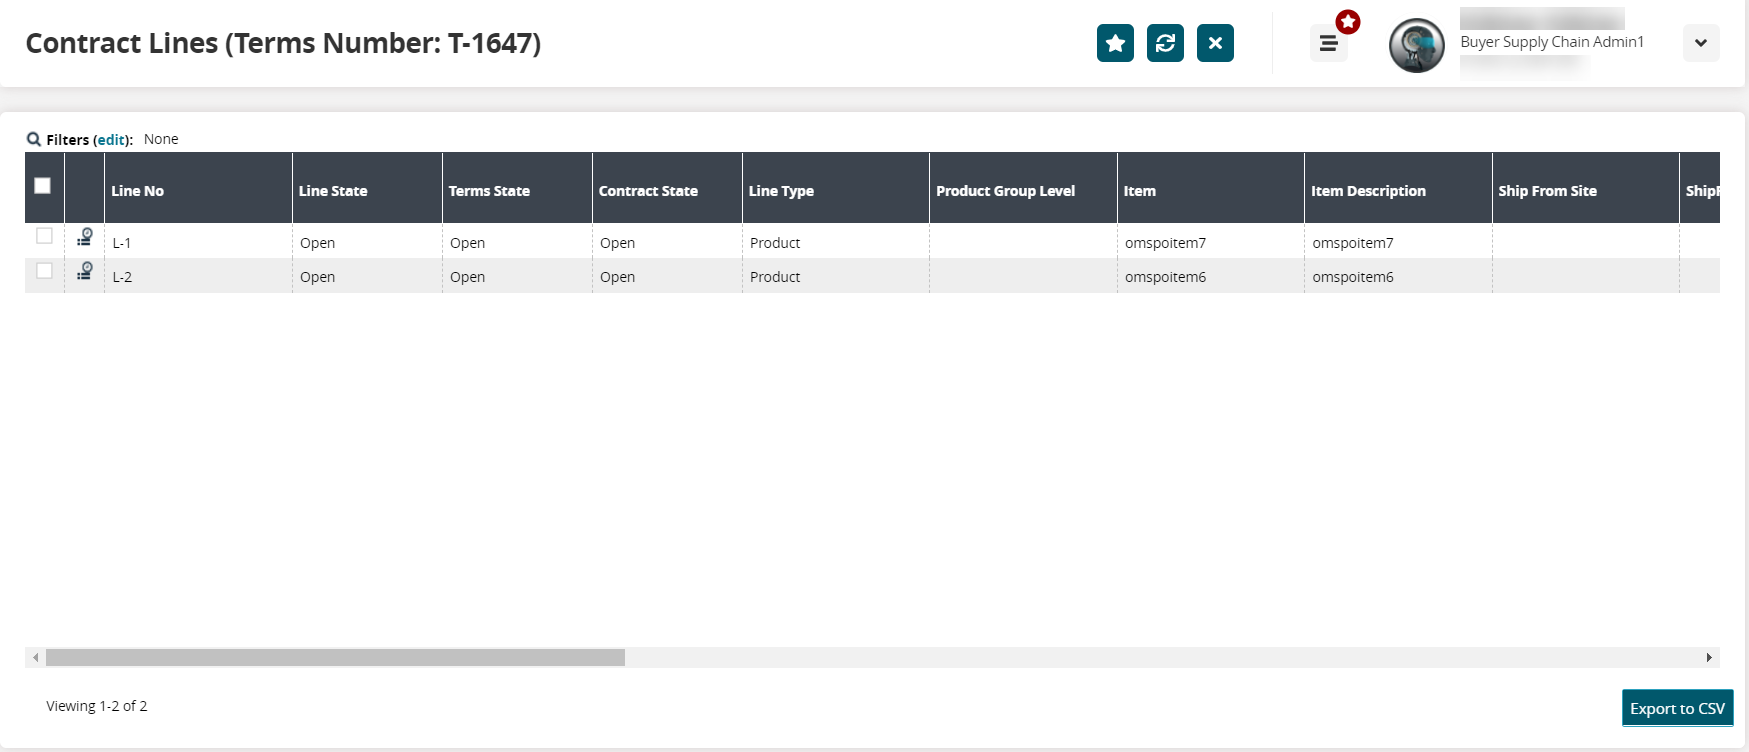This screenshot has height=752, width=1749.
Task: Edit the filters via edit link
Action: (111, 140)
